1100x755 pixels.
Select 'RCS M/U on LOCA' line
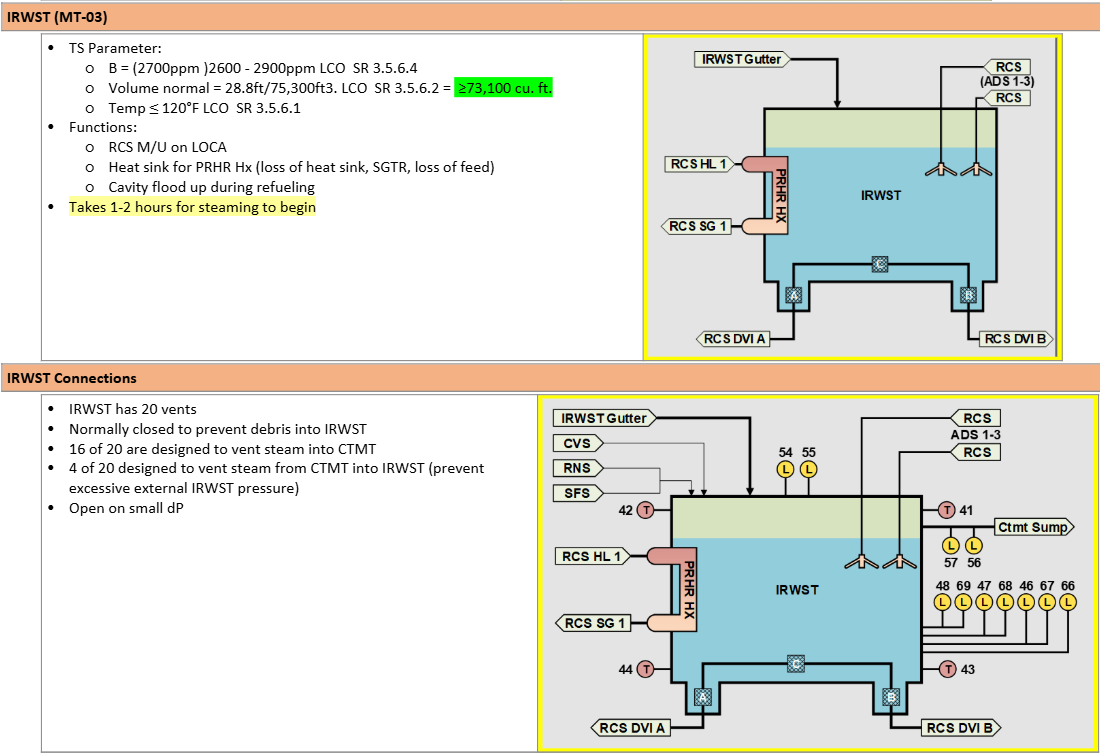[x=167, y=147]
